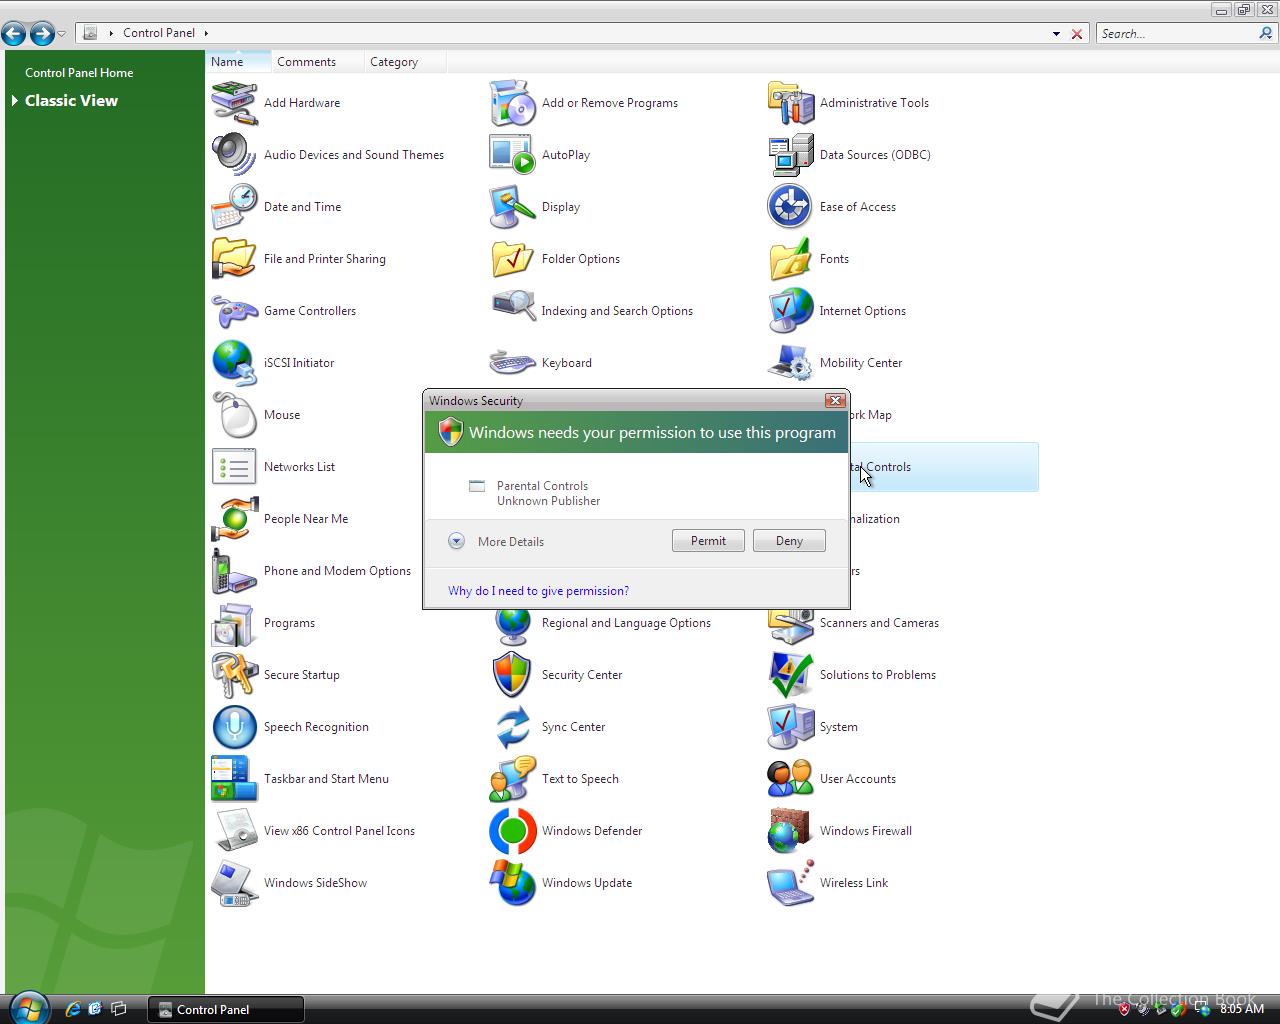Open the Windows Firewall icon
1280x1024 pixels.
point(791,831)
